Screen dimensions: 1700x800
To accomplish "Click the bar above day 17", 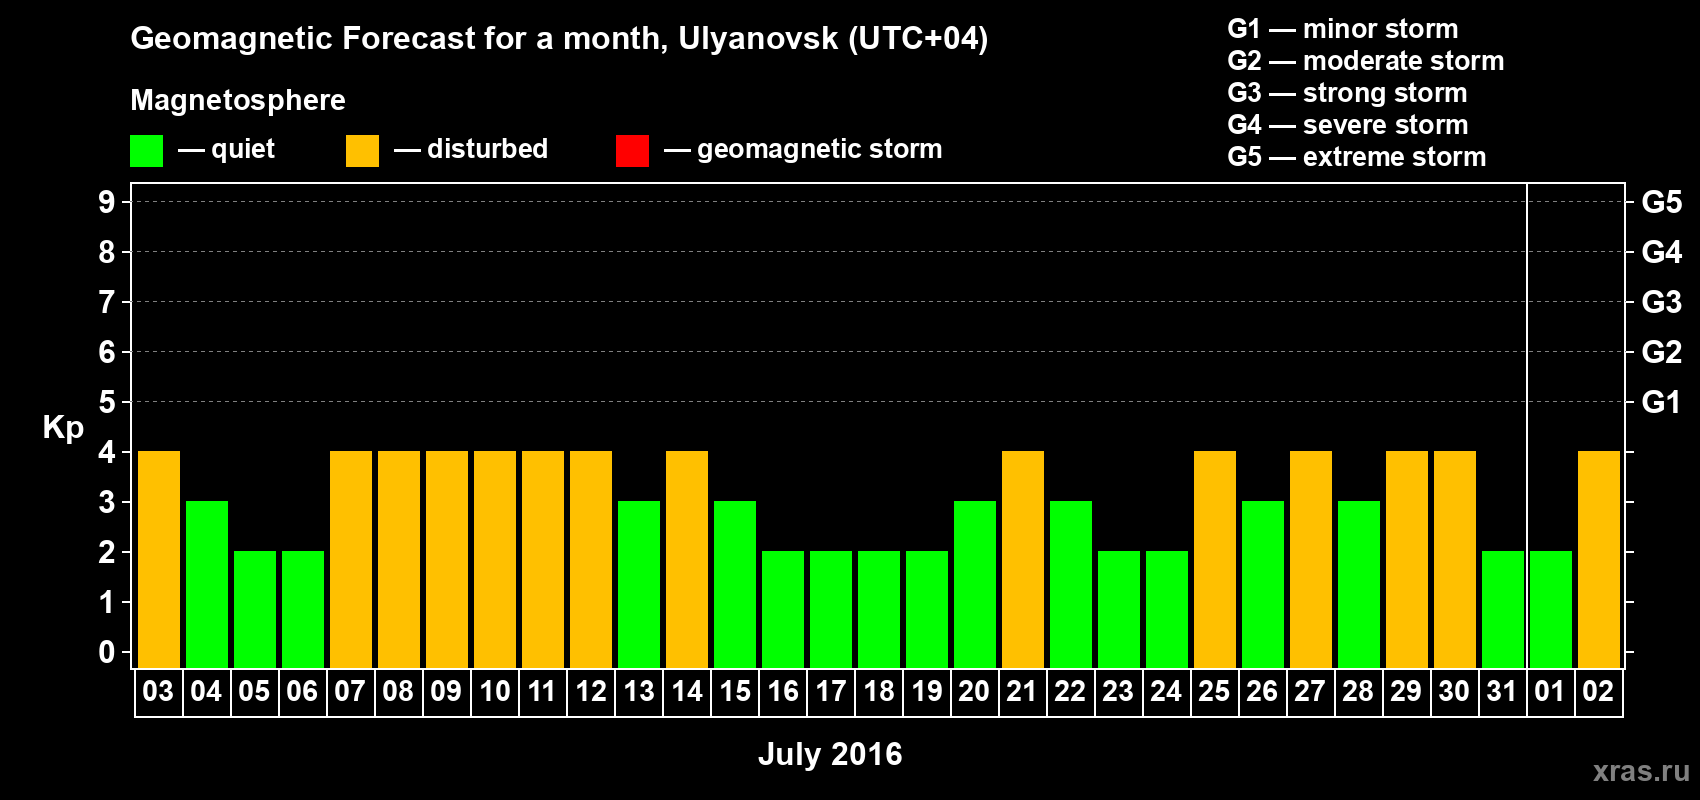I will pos(831,610).
